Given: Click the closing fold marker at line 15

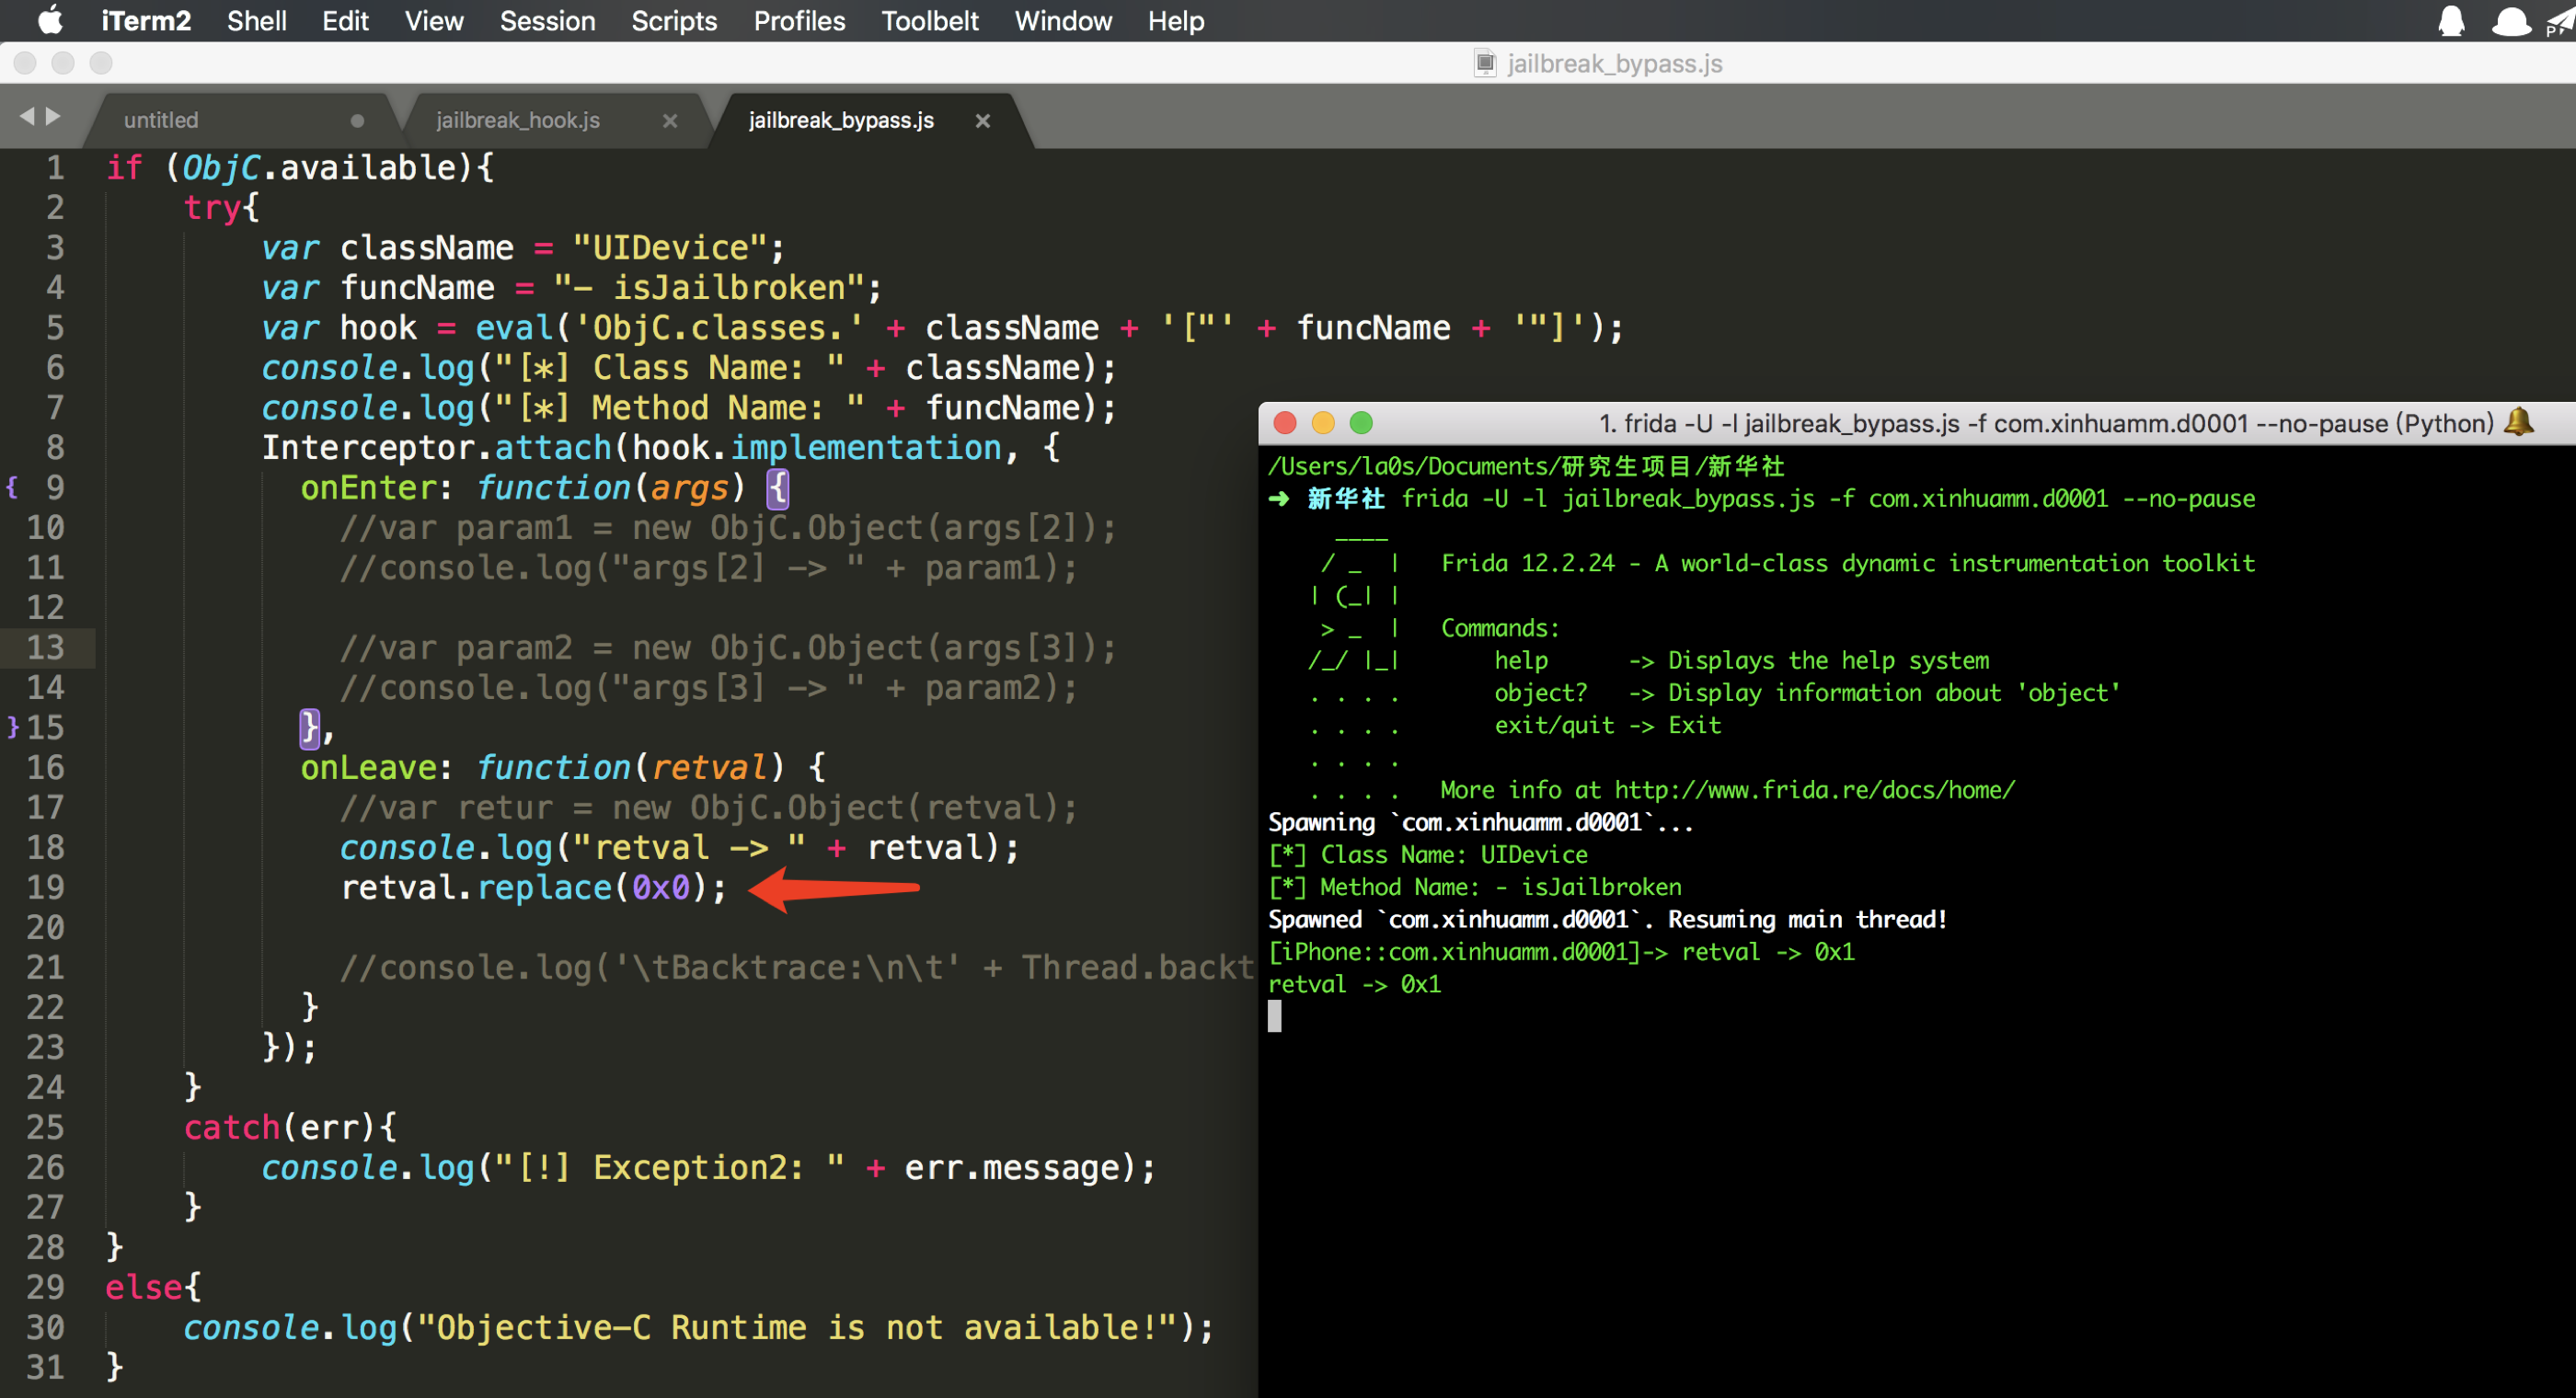Looking at the screenshot, I should point(12,727).
